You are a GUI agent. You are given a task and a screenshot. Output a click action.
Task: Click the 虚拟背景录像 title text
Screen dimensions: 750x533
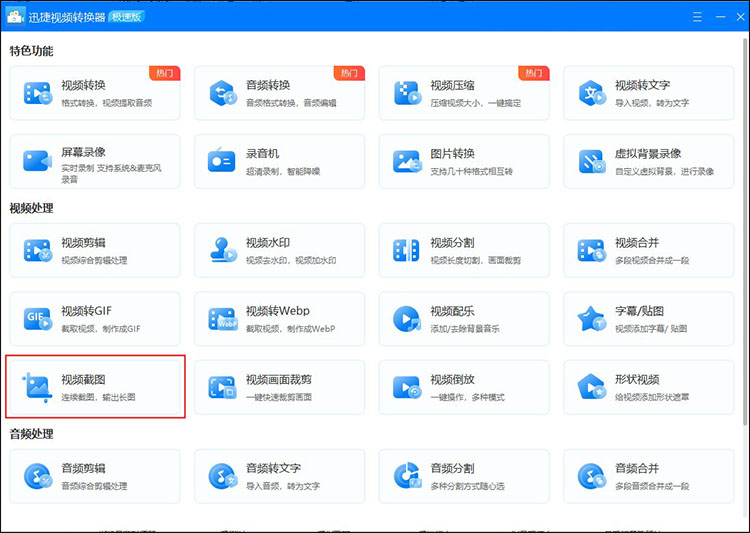pos(648,154)
